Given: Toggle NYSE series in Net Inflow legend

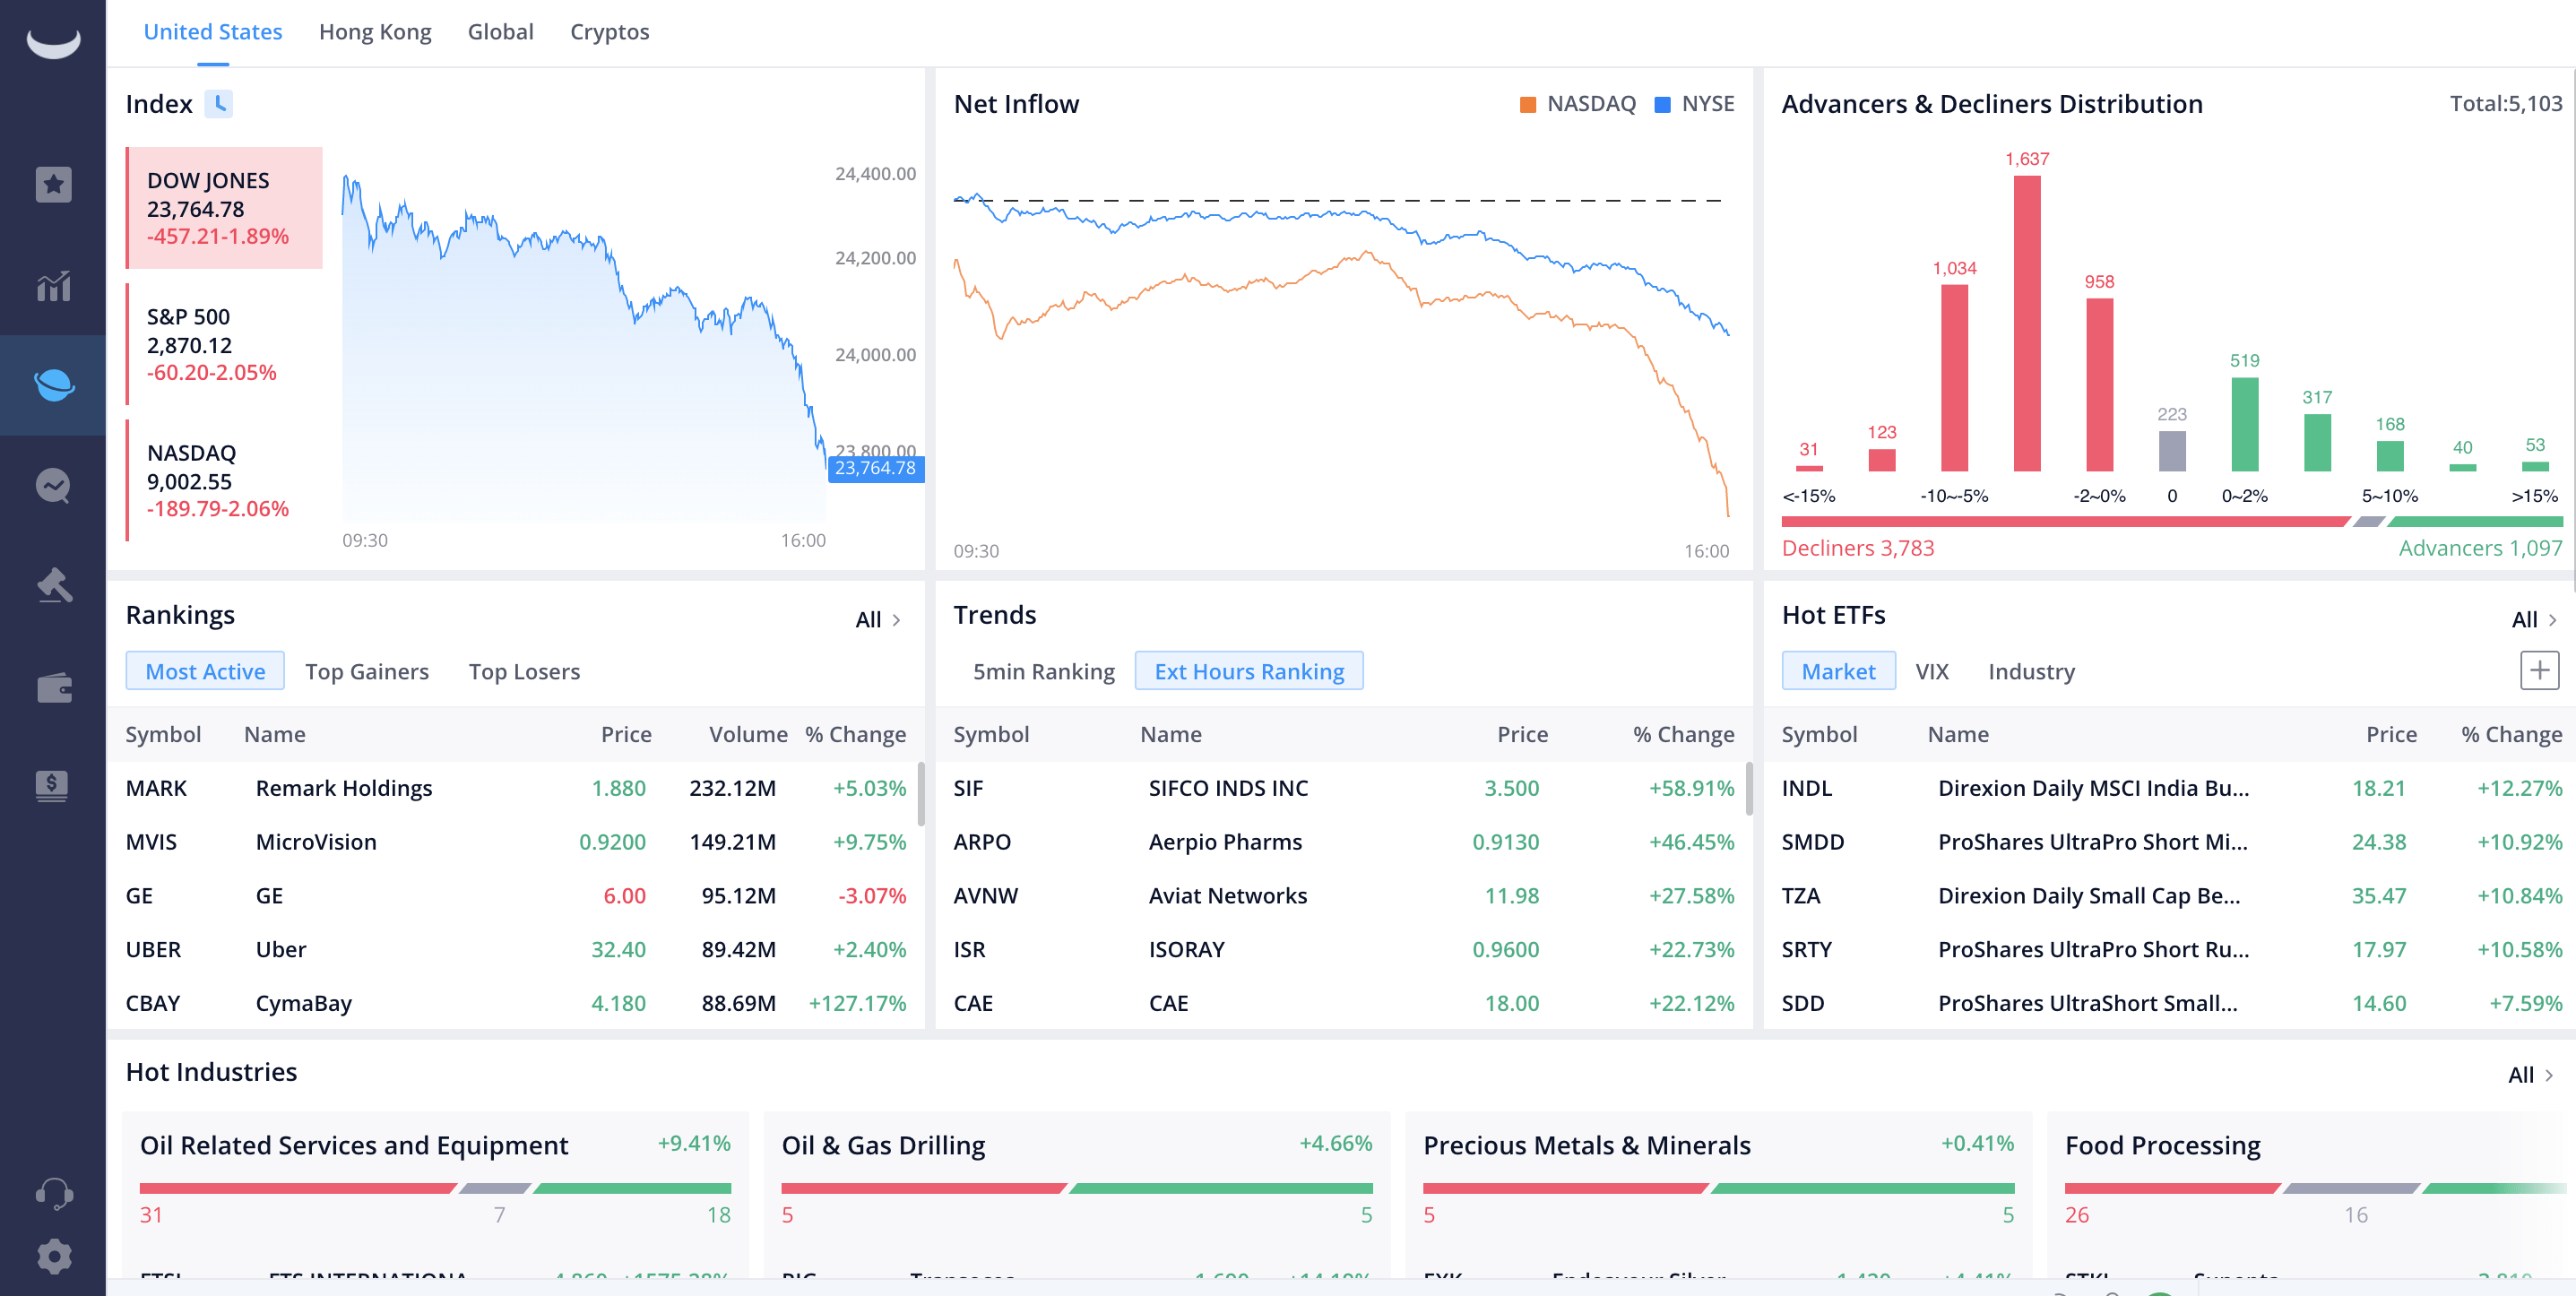Looking at the screenshot, I should point(1695,104).
